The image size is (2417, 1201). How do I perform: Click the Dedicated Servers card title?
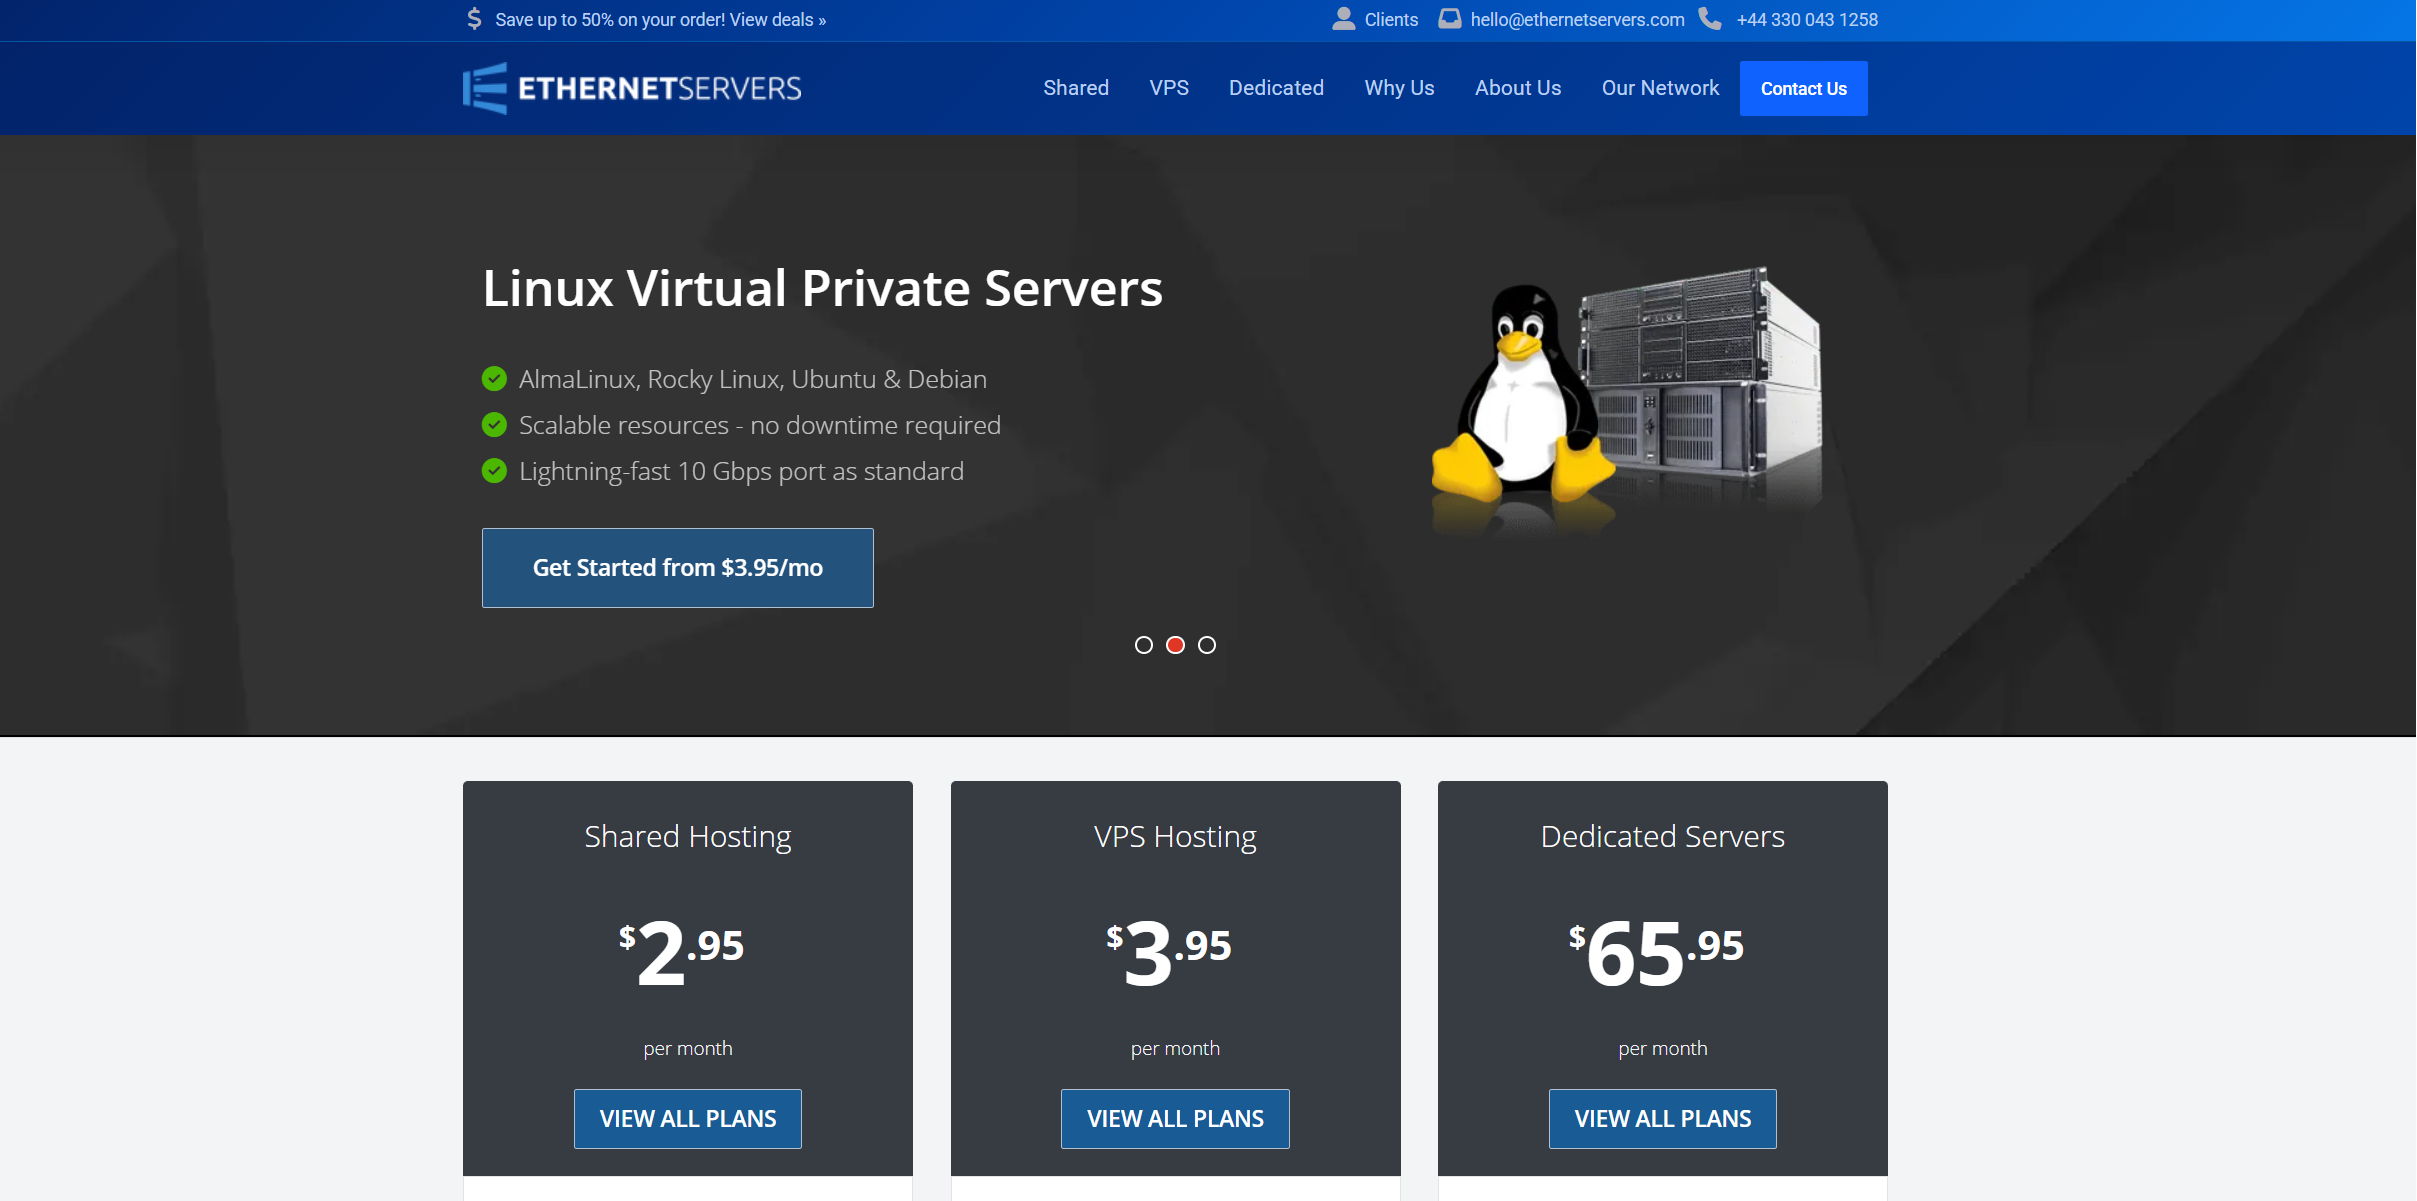pos(1663,836)
